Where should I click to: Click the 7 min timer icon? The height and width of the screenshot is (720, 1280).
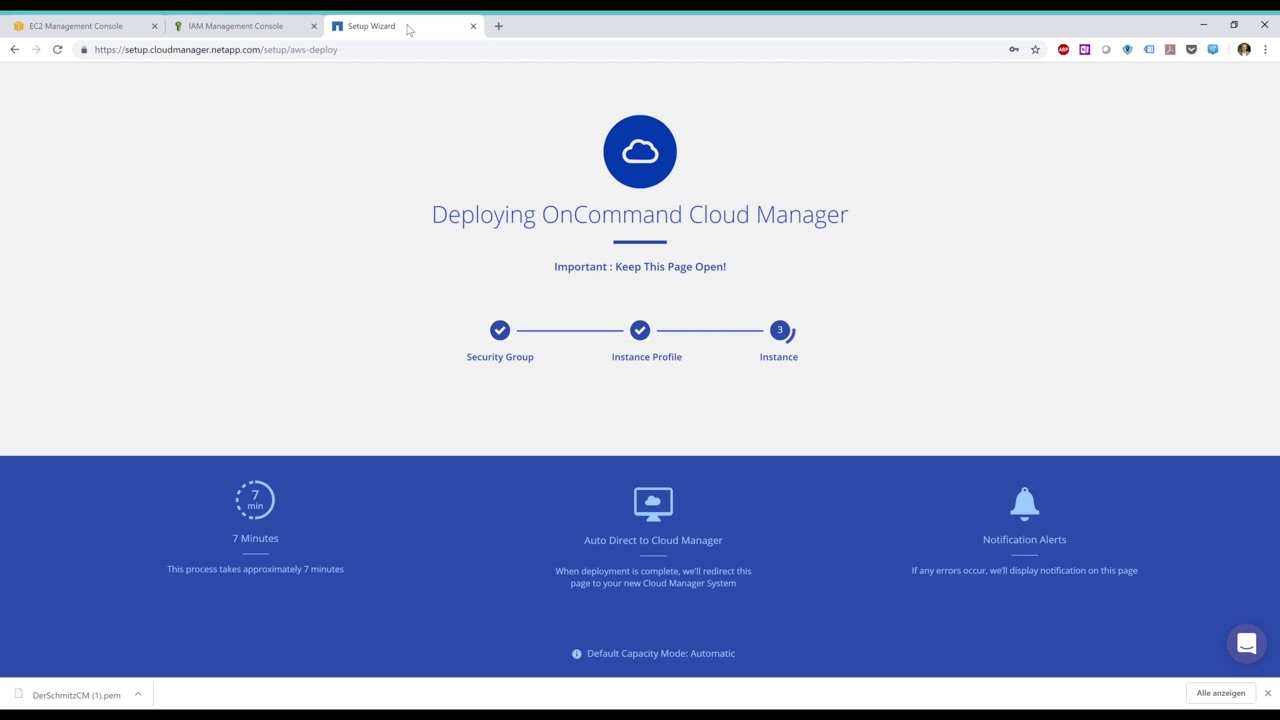255,500
